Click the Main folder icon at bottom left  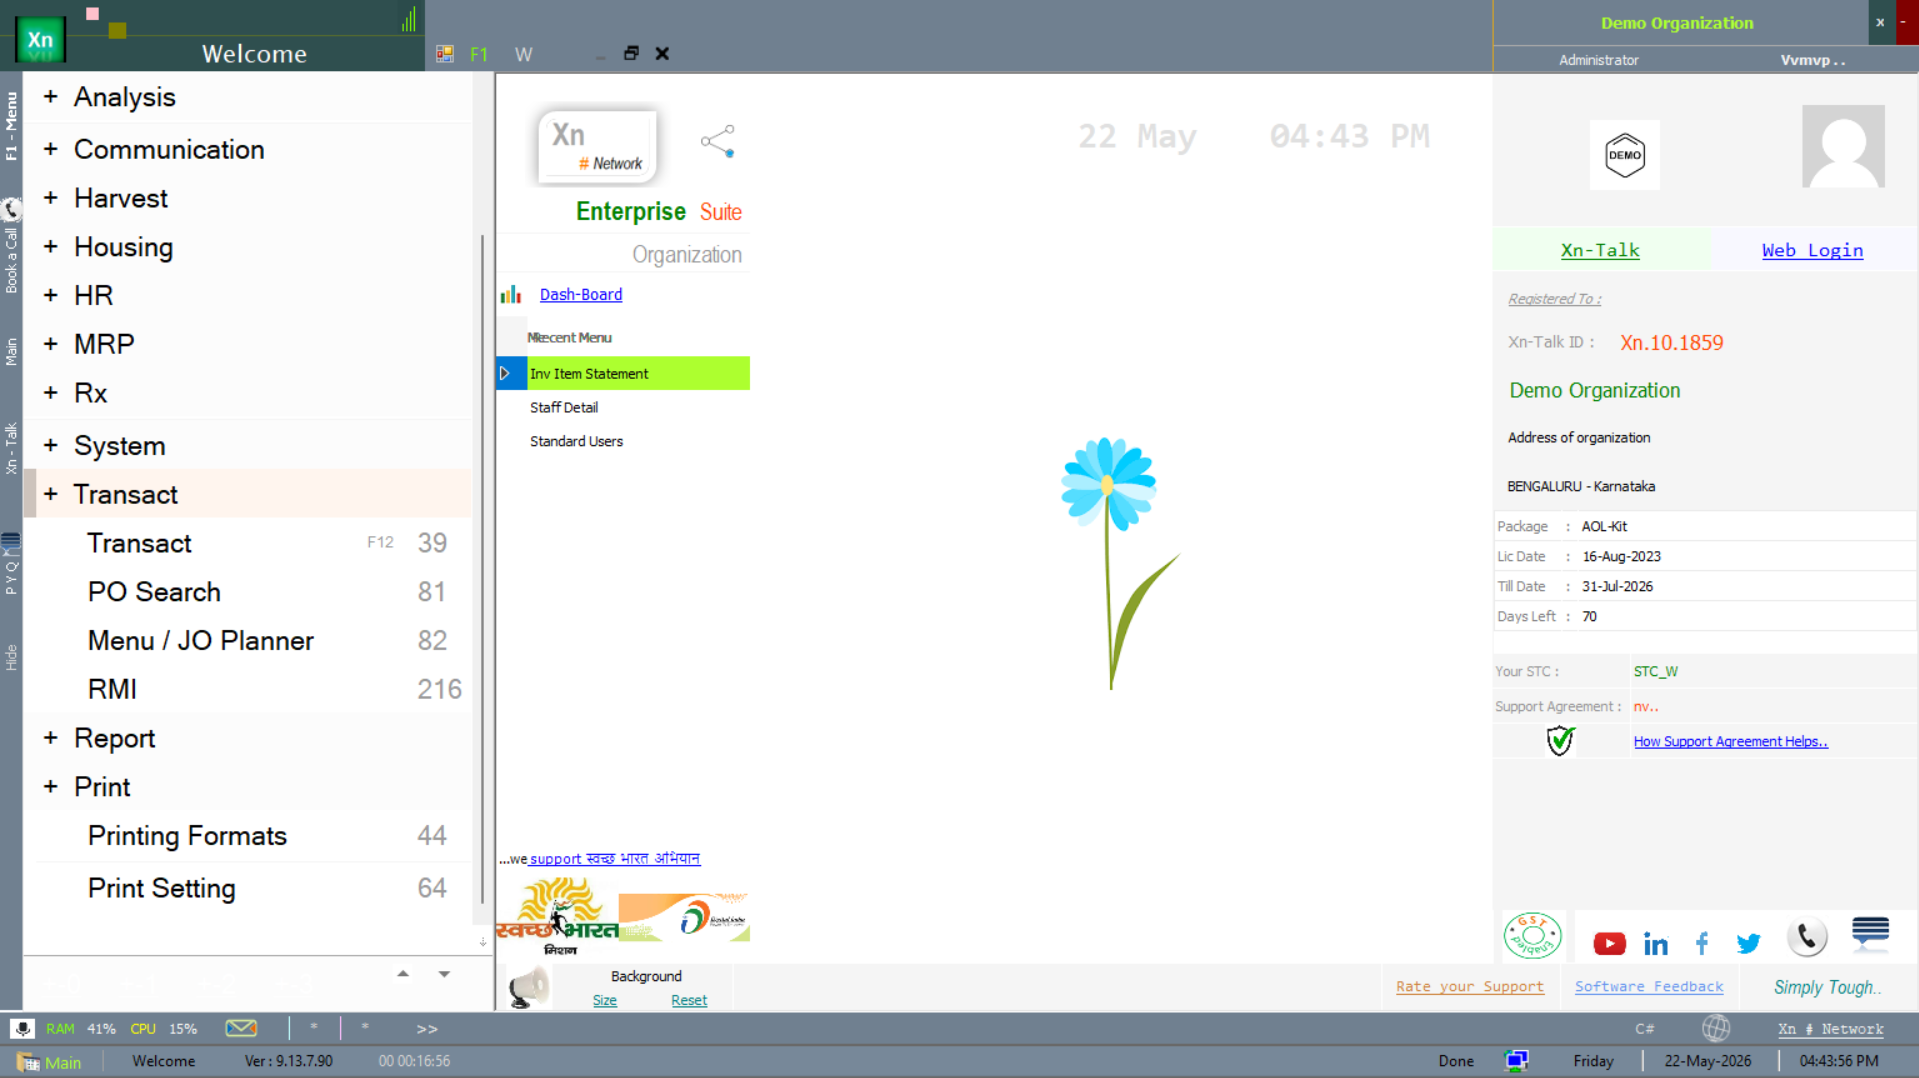(28, 1062)
